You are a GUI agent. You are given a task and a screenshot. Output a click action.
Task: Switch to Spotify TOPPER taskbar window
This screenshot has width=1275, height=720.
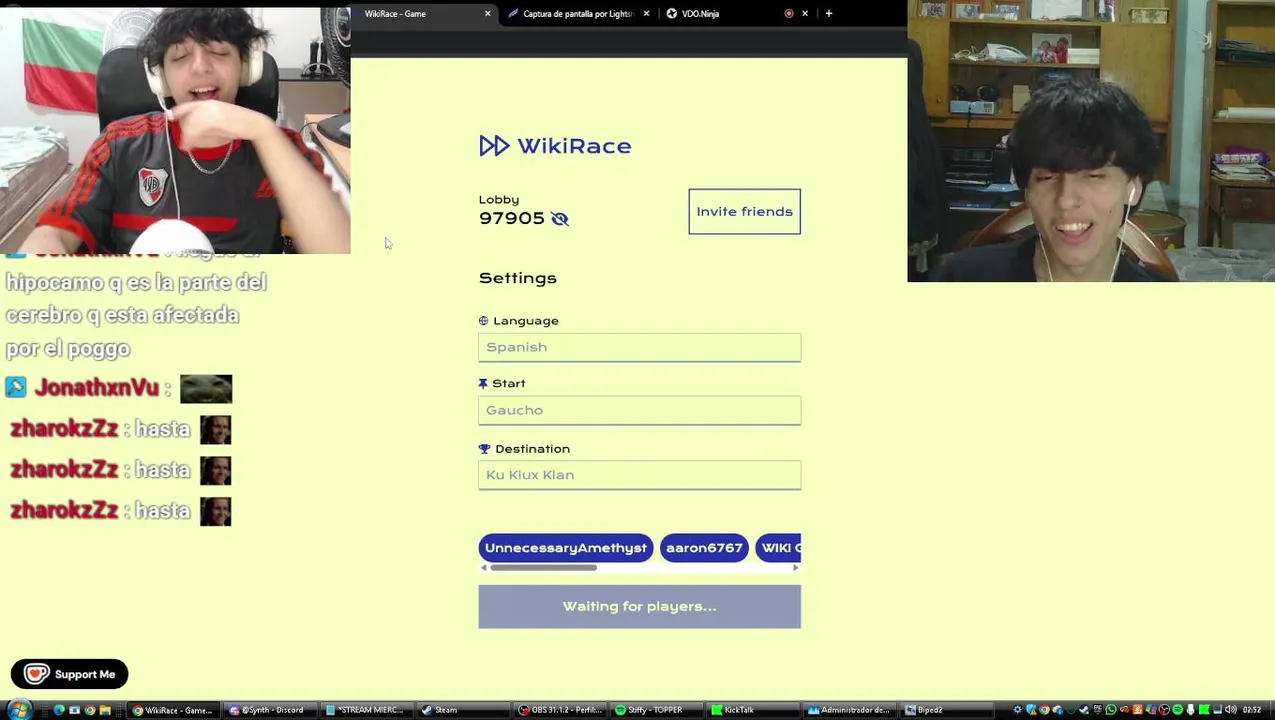pos(656,710)
